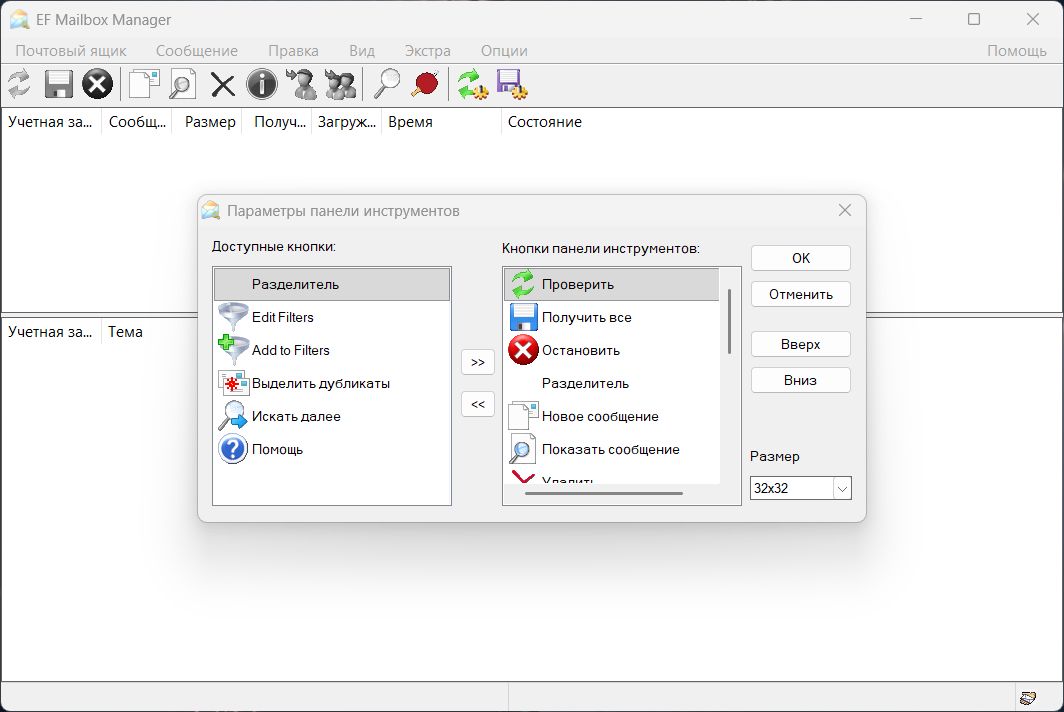Click vertical scrollbar of toolbar buttons list

click(729, 320)
